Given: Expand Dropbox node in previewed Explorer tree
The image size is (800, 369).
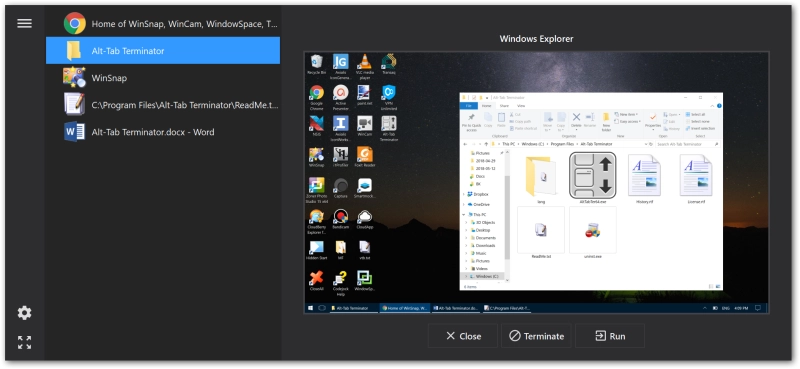Looking at the screenshot, I should point(464,194).
